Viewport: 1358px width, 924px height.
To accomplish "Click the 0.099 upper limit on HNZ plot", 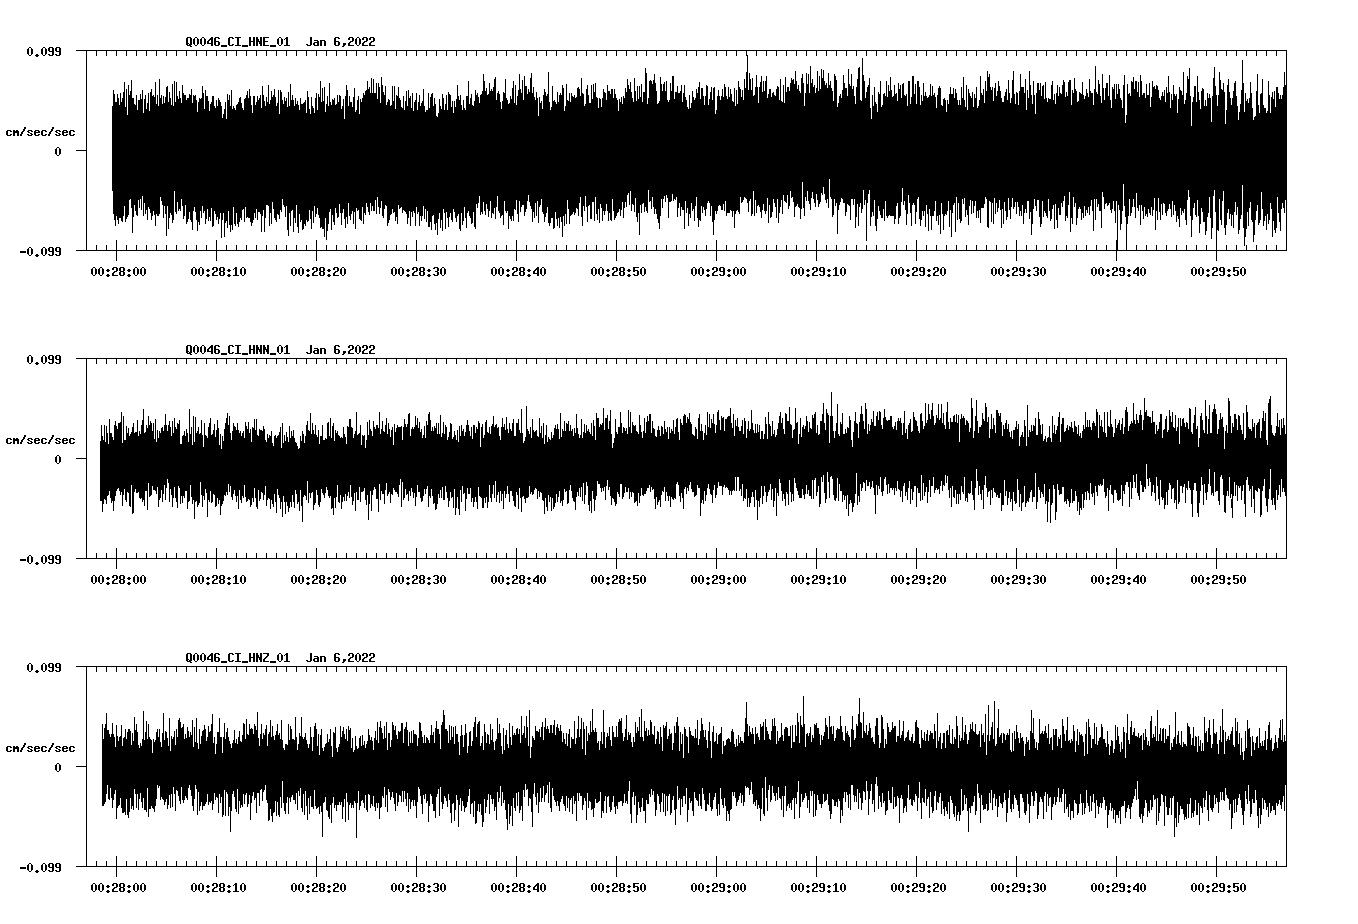I will tap(44, 667).
